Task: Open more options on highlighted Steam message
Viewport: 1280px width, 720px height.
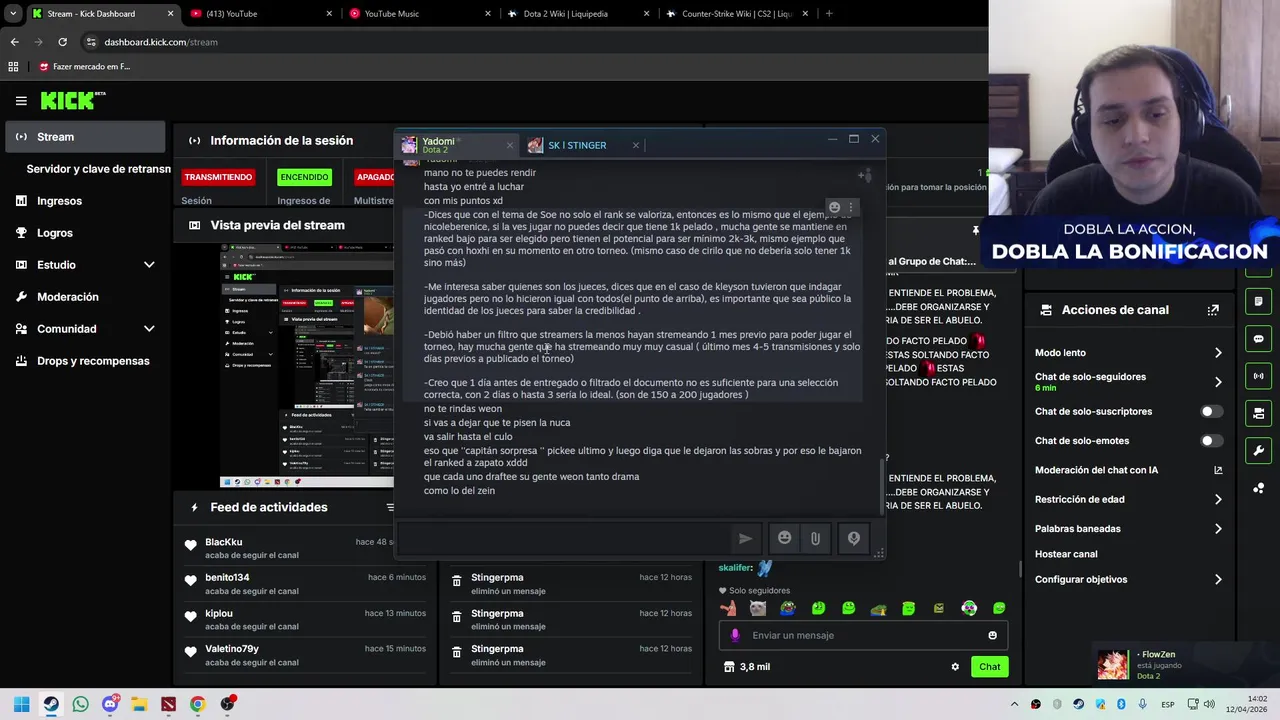Action: [x=851, y=207]
